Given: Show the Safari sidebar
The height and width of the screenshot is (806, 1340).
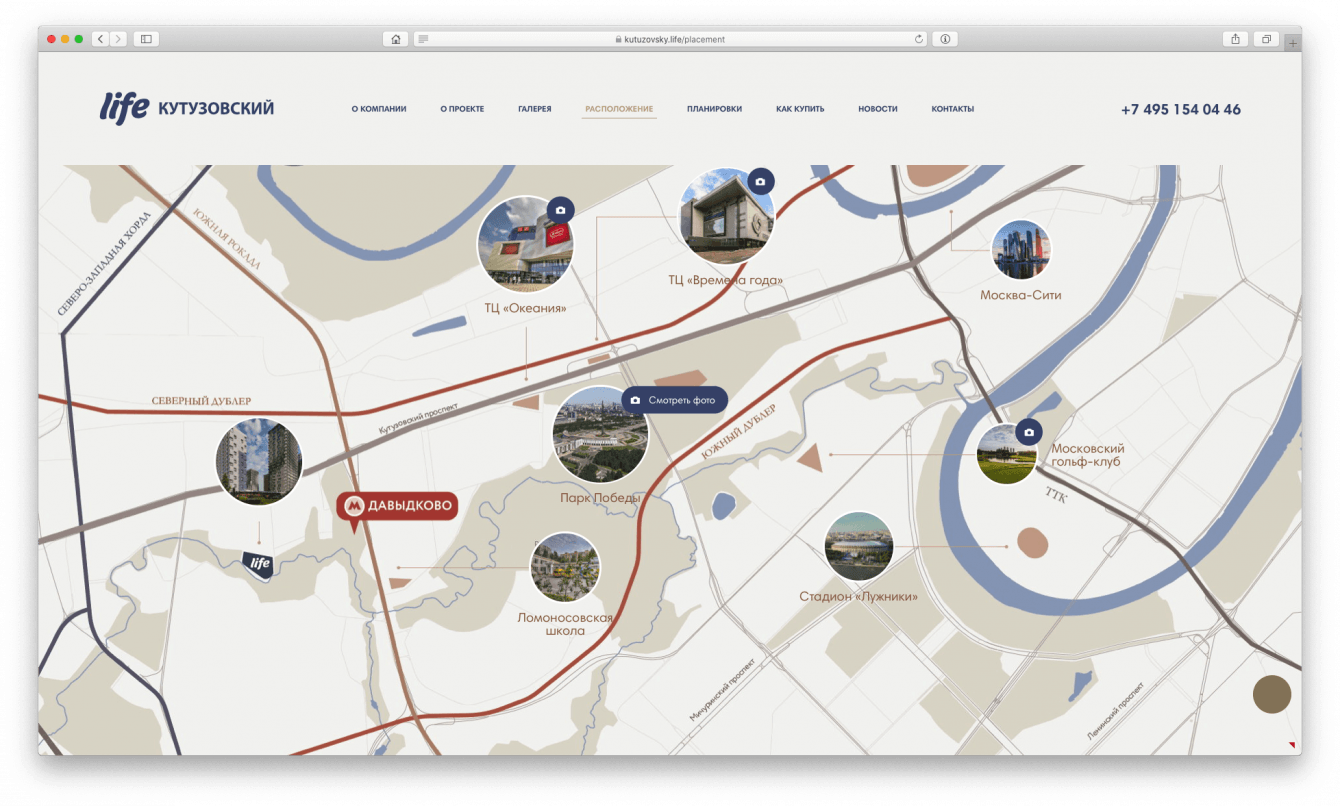Looking at the screenshot, I should tap(146, 39).
